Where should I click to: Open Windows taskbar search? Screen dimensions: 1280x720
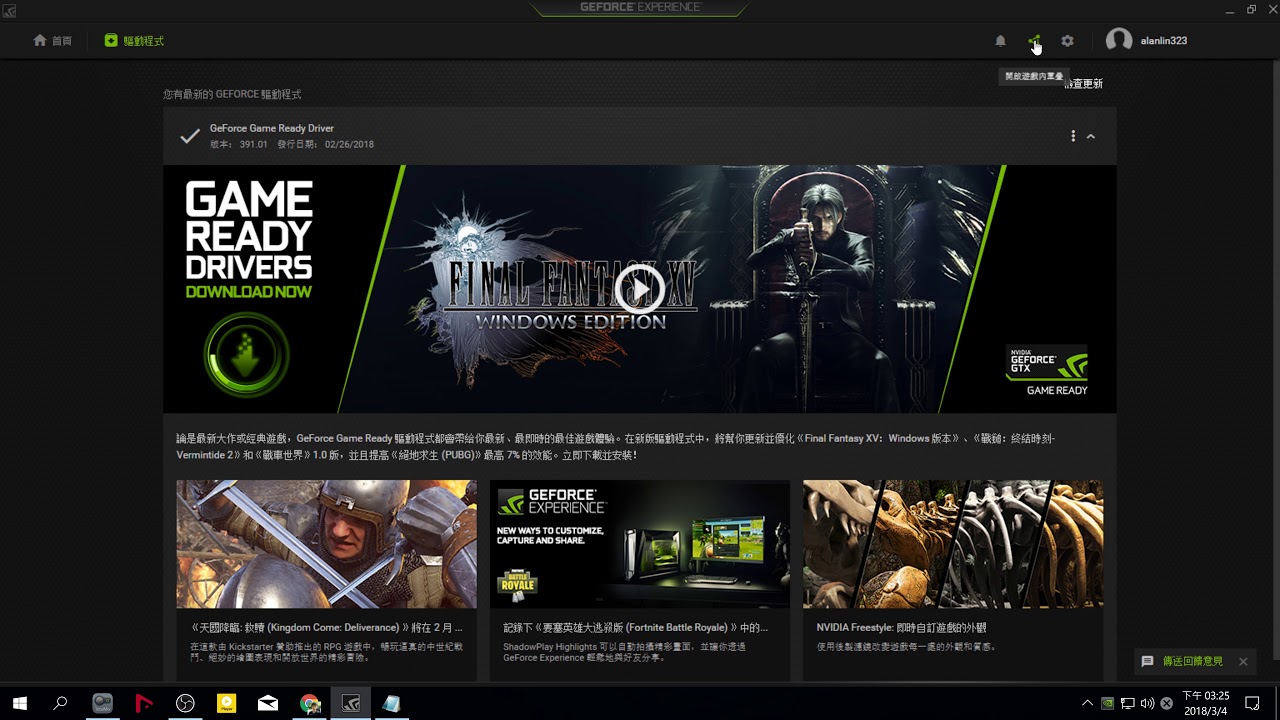[60, 703]
